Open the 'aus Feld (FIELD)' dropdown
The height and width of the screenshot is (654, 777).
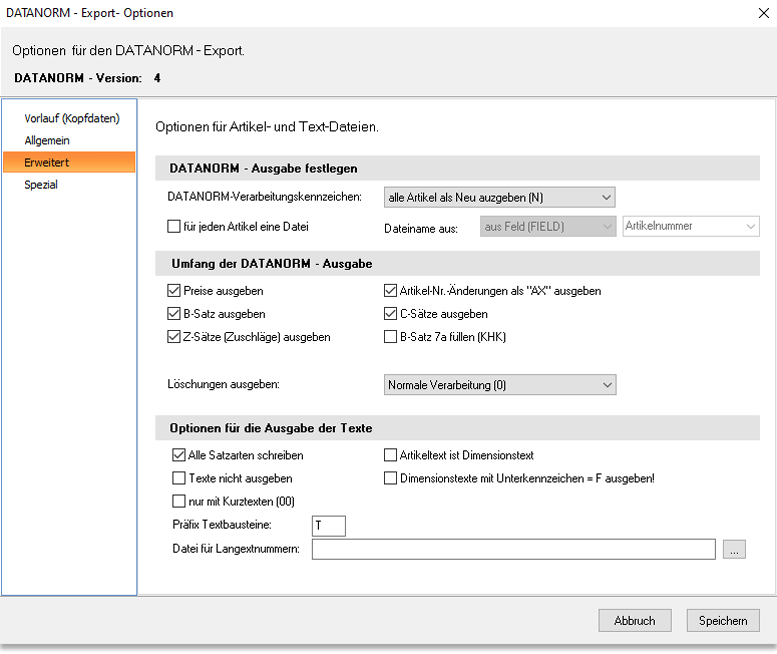(548, 226)
